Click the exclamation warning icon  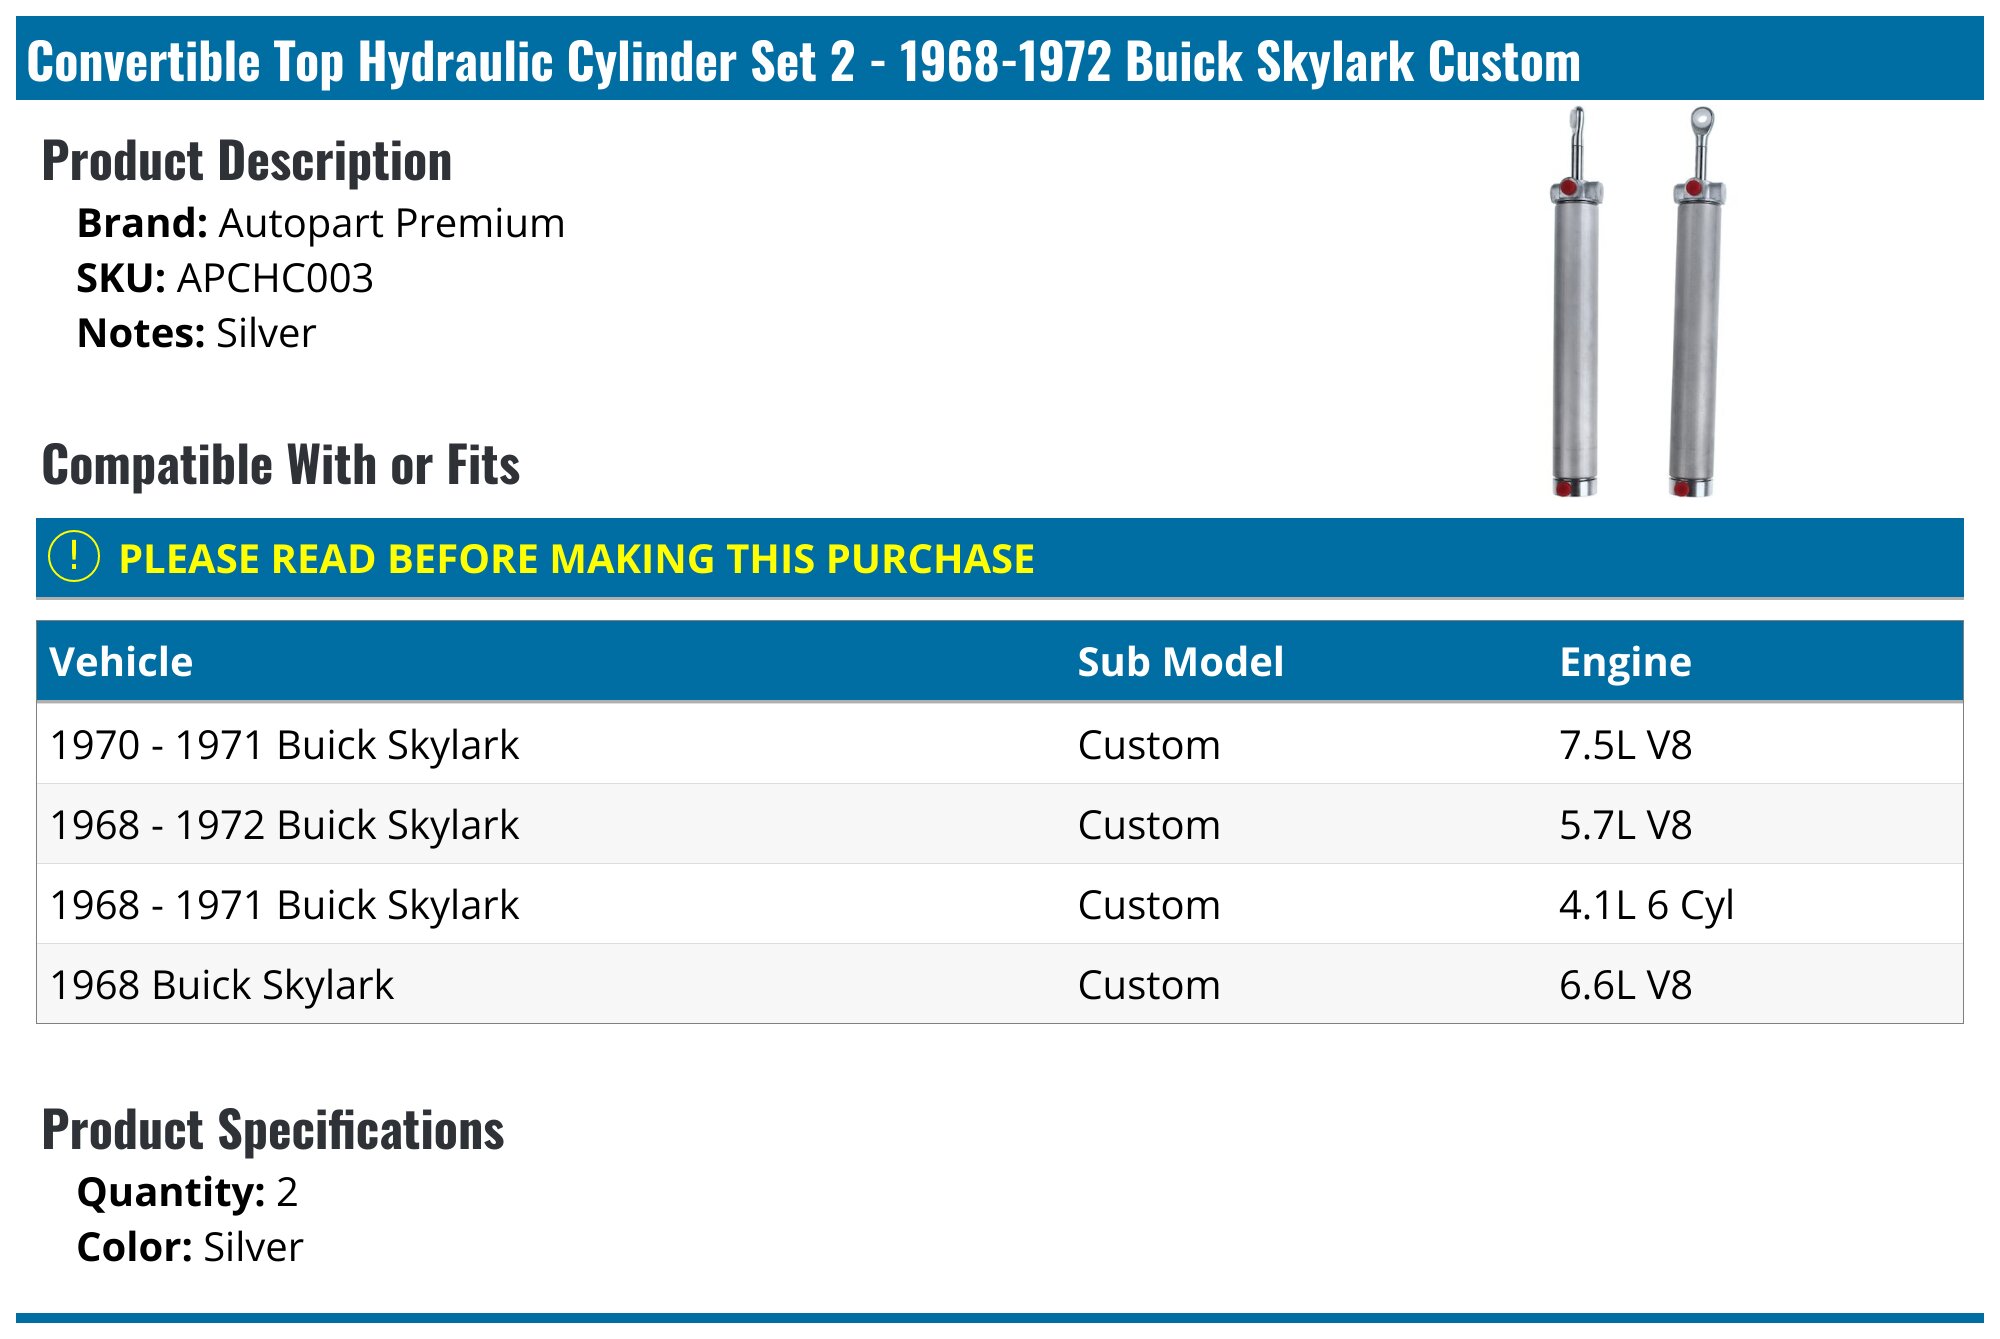[74, 557]
